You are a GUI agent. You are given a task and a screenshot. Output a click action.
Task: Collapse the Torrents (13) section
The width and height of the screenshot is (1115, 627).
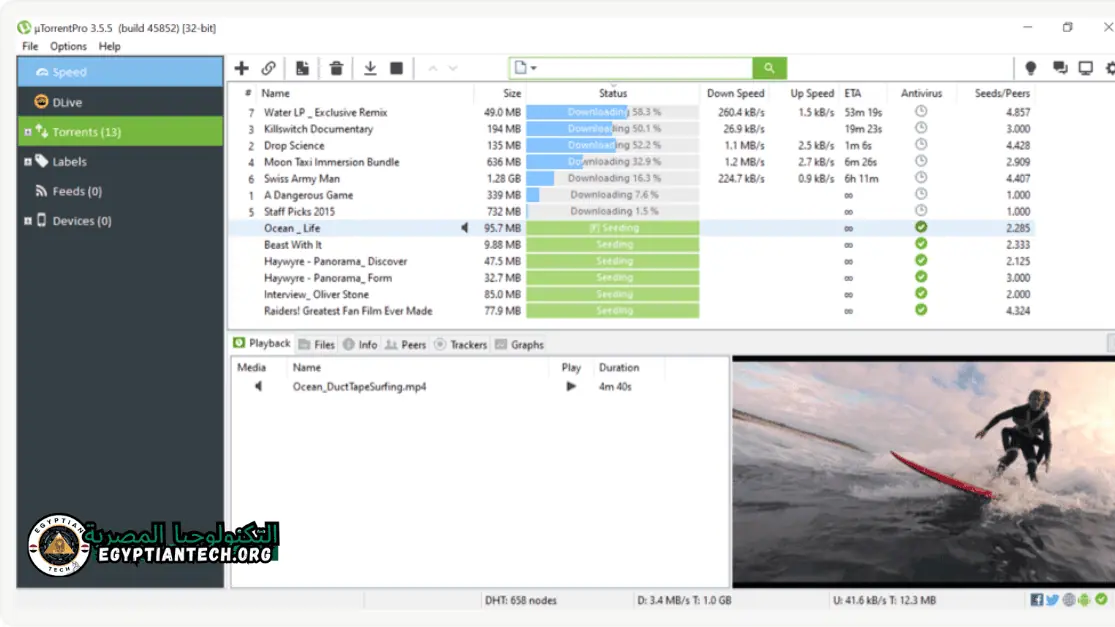(x=28, y=131)
